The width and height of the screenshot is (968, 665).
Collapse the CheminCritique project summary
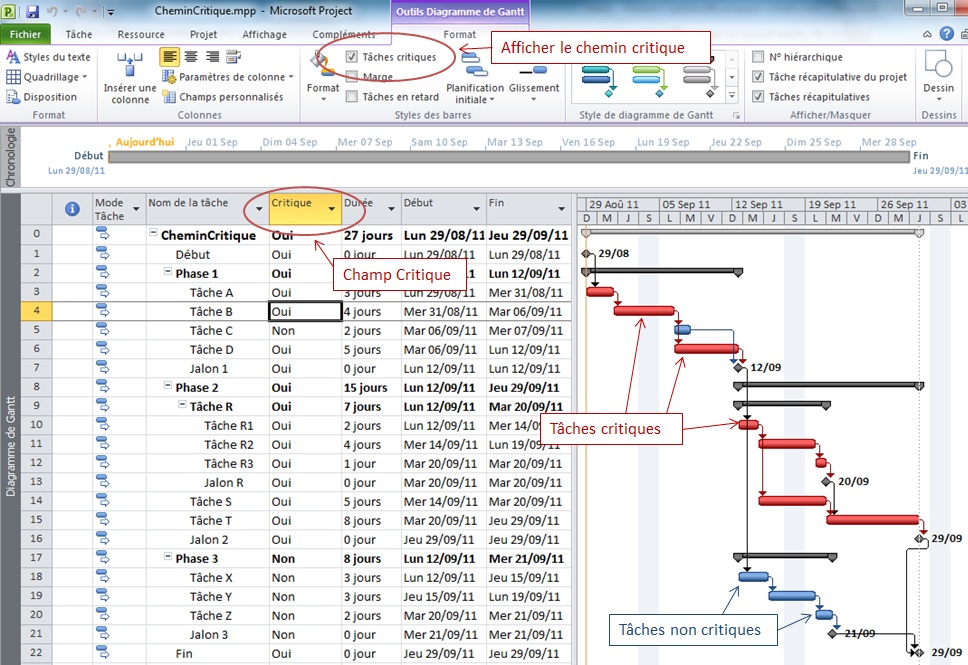pyautogui.click(x=153, y=233)
